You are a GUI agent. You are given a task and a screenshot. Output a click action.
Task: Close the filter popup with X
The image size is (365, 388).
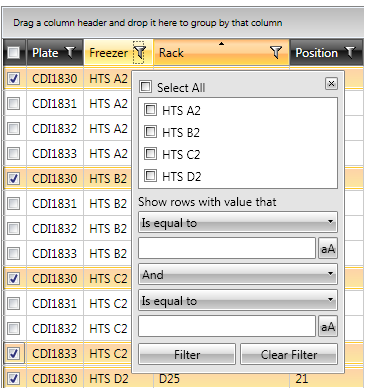[x=331, y=83]
